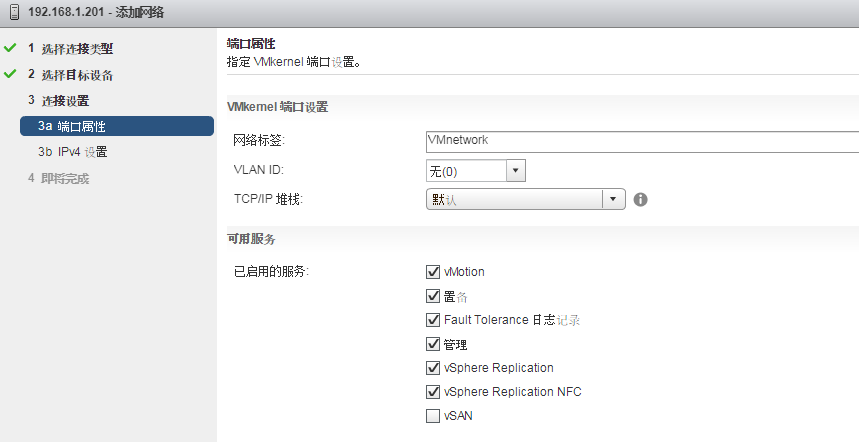Click the 网络标签 VMnetwork text field

[x=642, y=141]
